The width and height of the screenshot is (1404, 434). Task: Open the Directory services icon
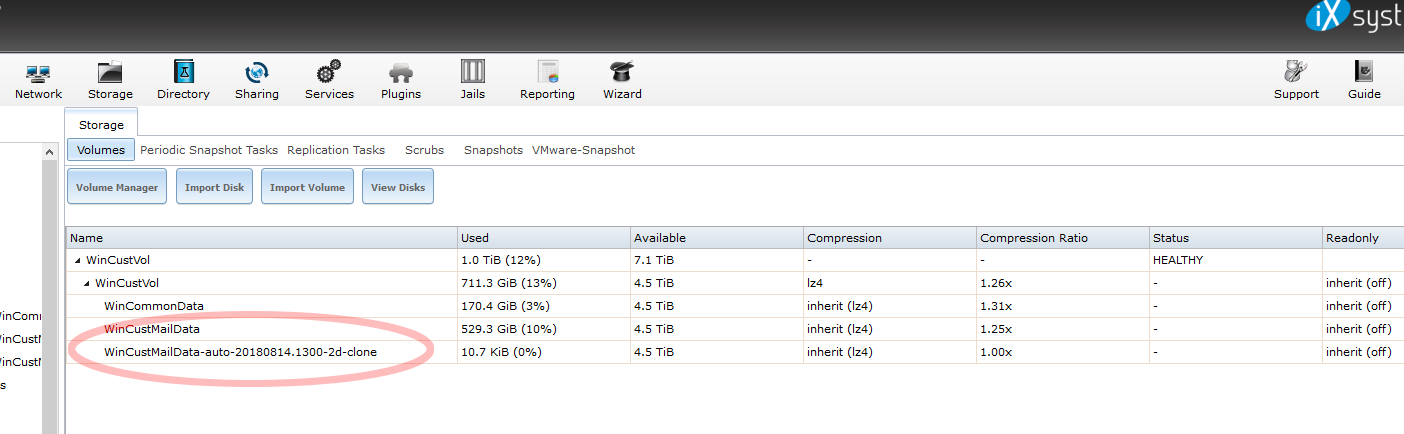click(183, 73)
